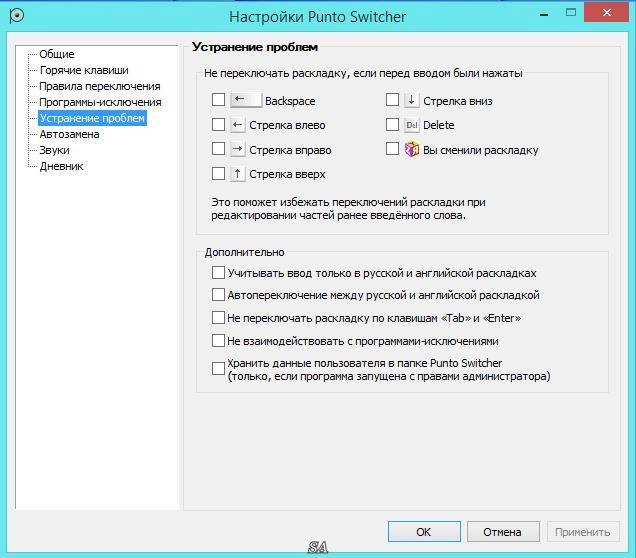
Task: Click the right arrow key icon
Action: 238,150
